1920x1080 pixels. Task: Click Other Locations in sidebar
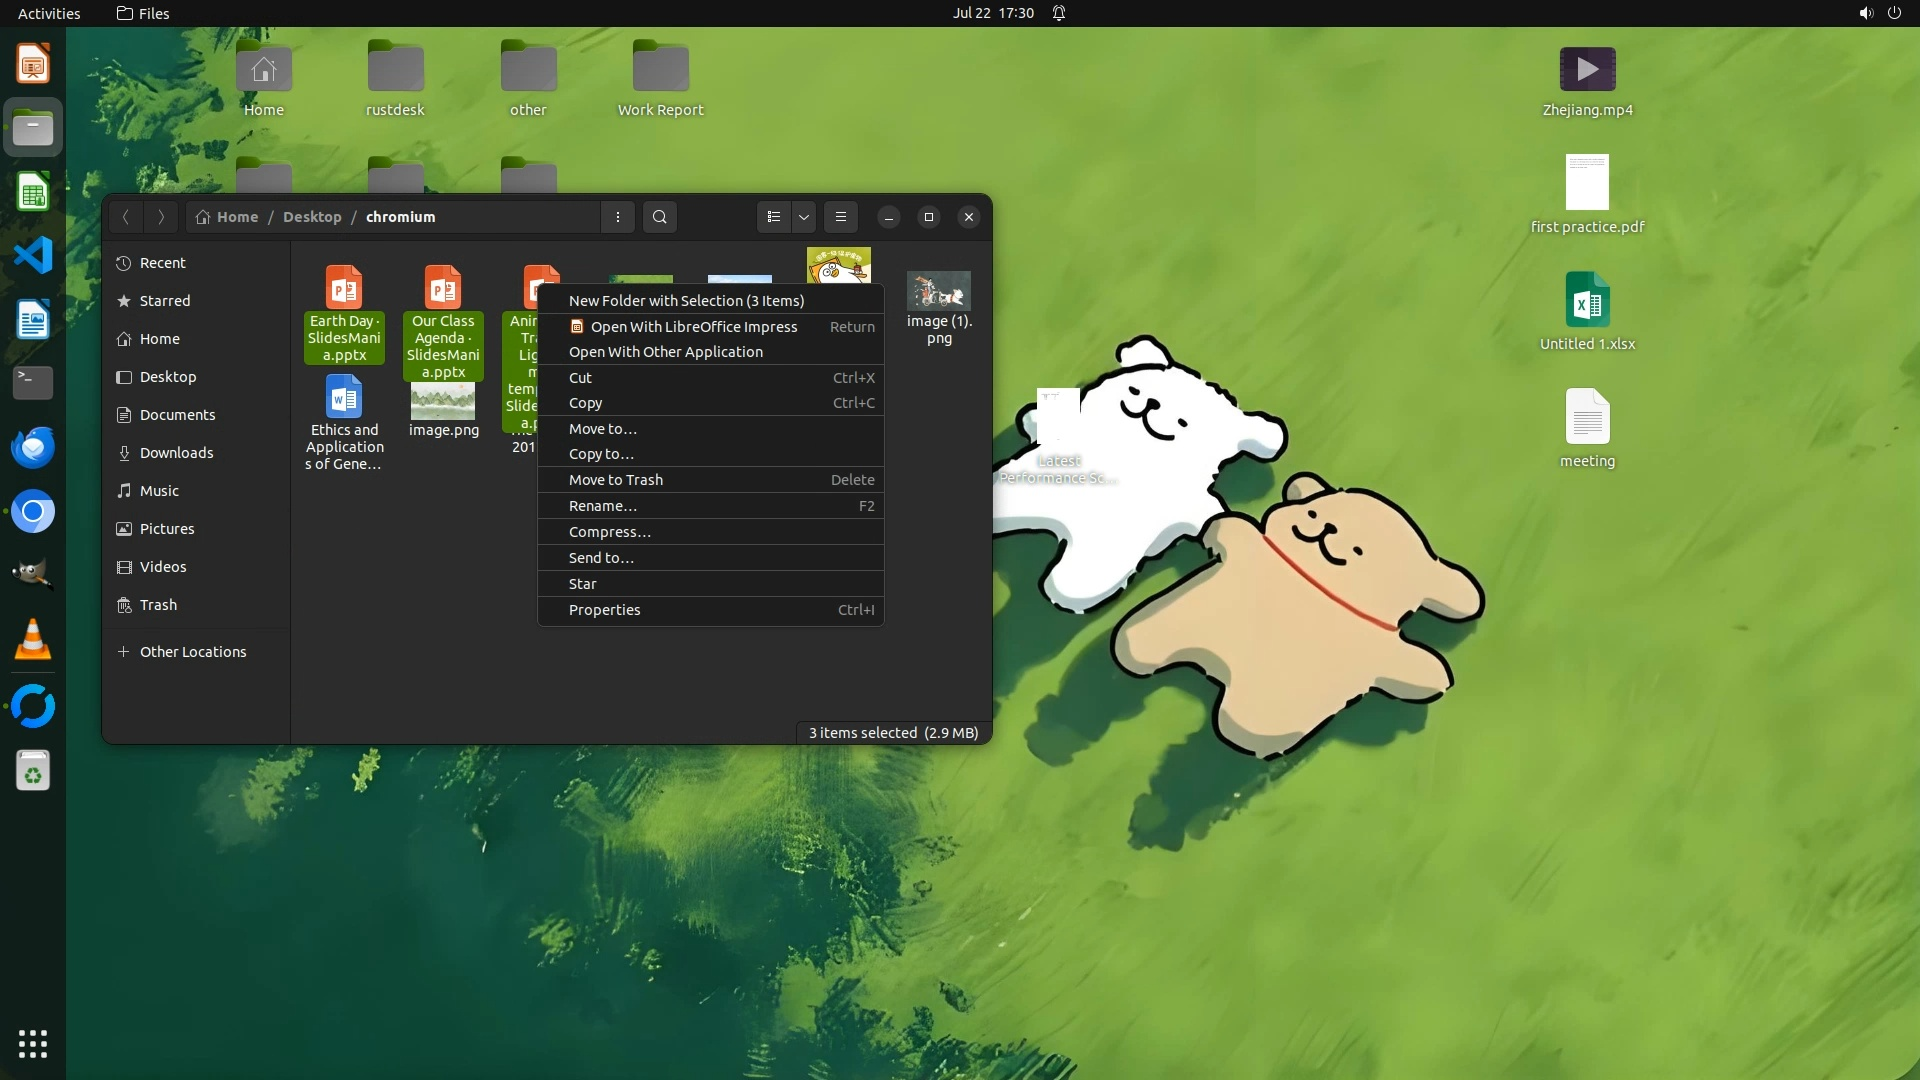click(x=192, y=652)
